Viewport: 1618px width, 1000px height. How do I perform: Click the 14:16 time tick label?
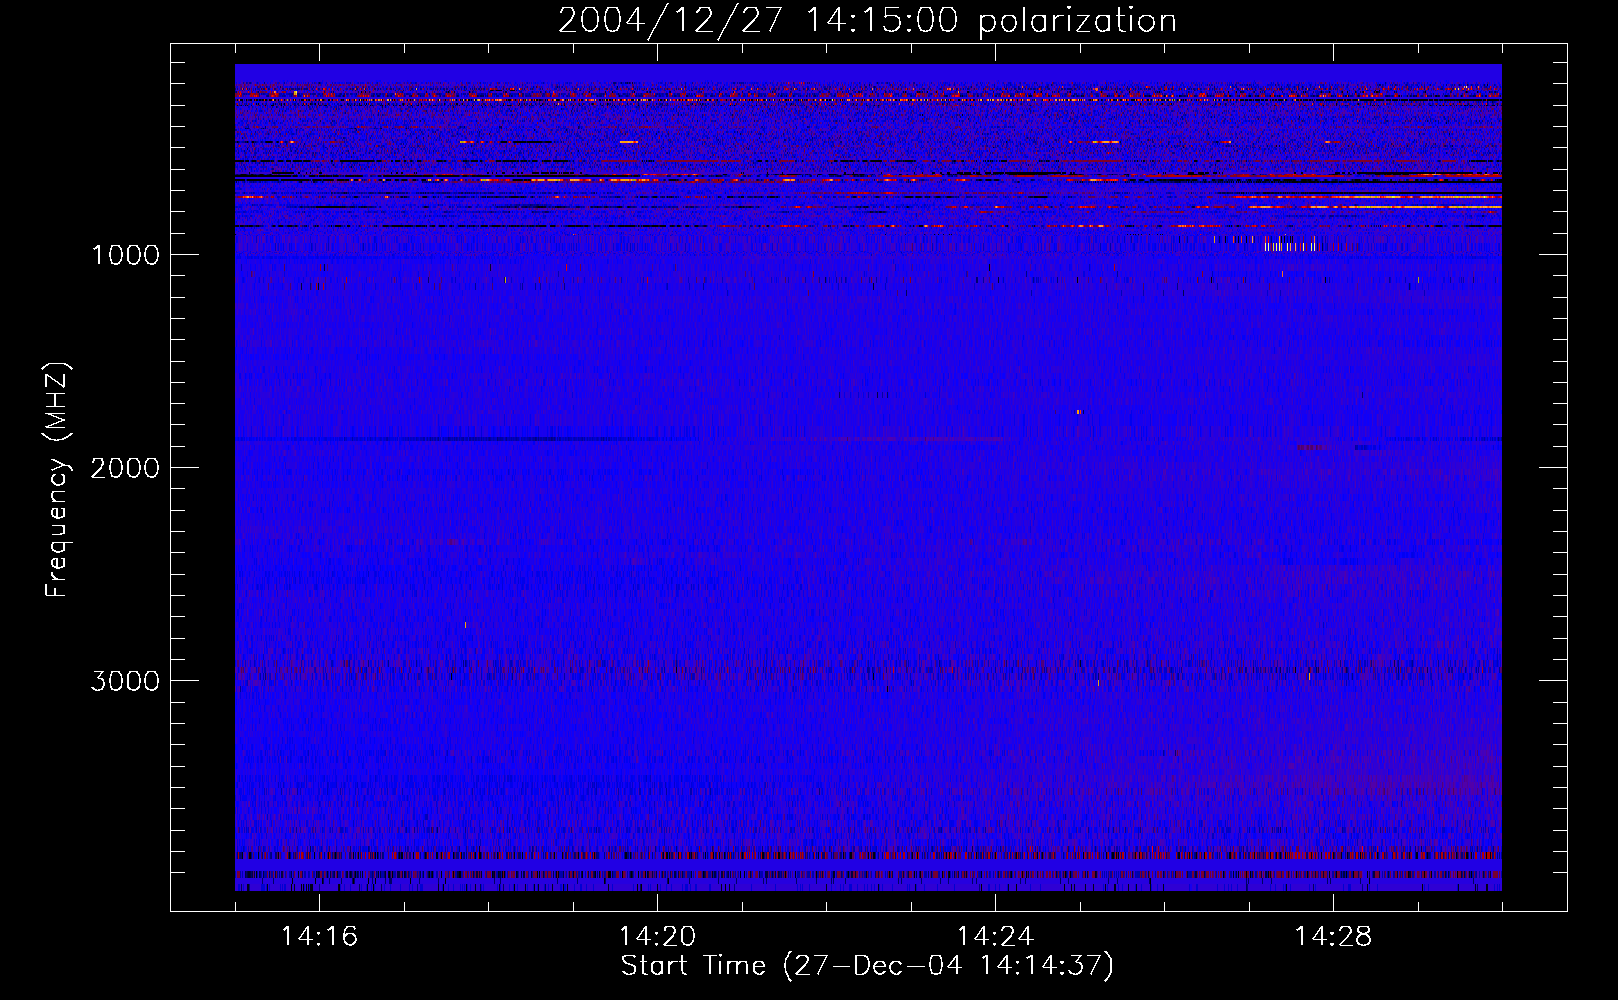click(319, 937)
